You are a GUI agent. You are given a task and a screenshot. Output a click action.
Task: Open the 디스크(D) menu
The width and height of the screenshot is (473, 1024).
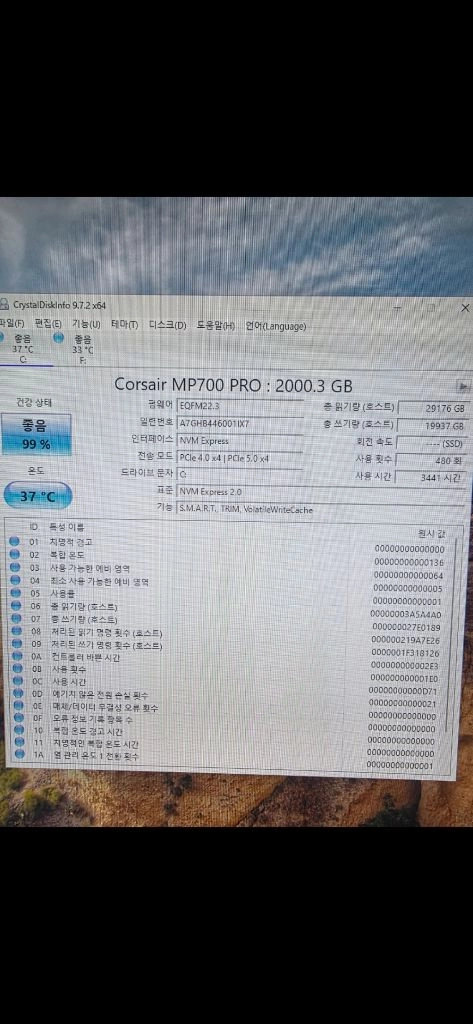(167, 325)
